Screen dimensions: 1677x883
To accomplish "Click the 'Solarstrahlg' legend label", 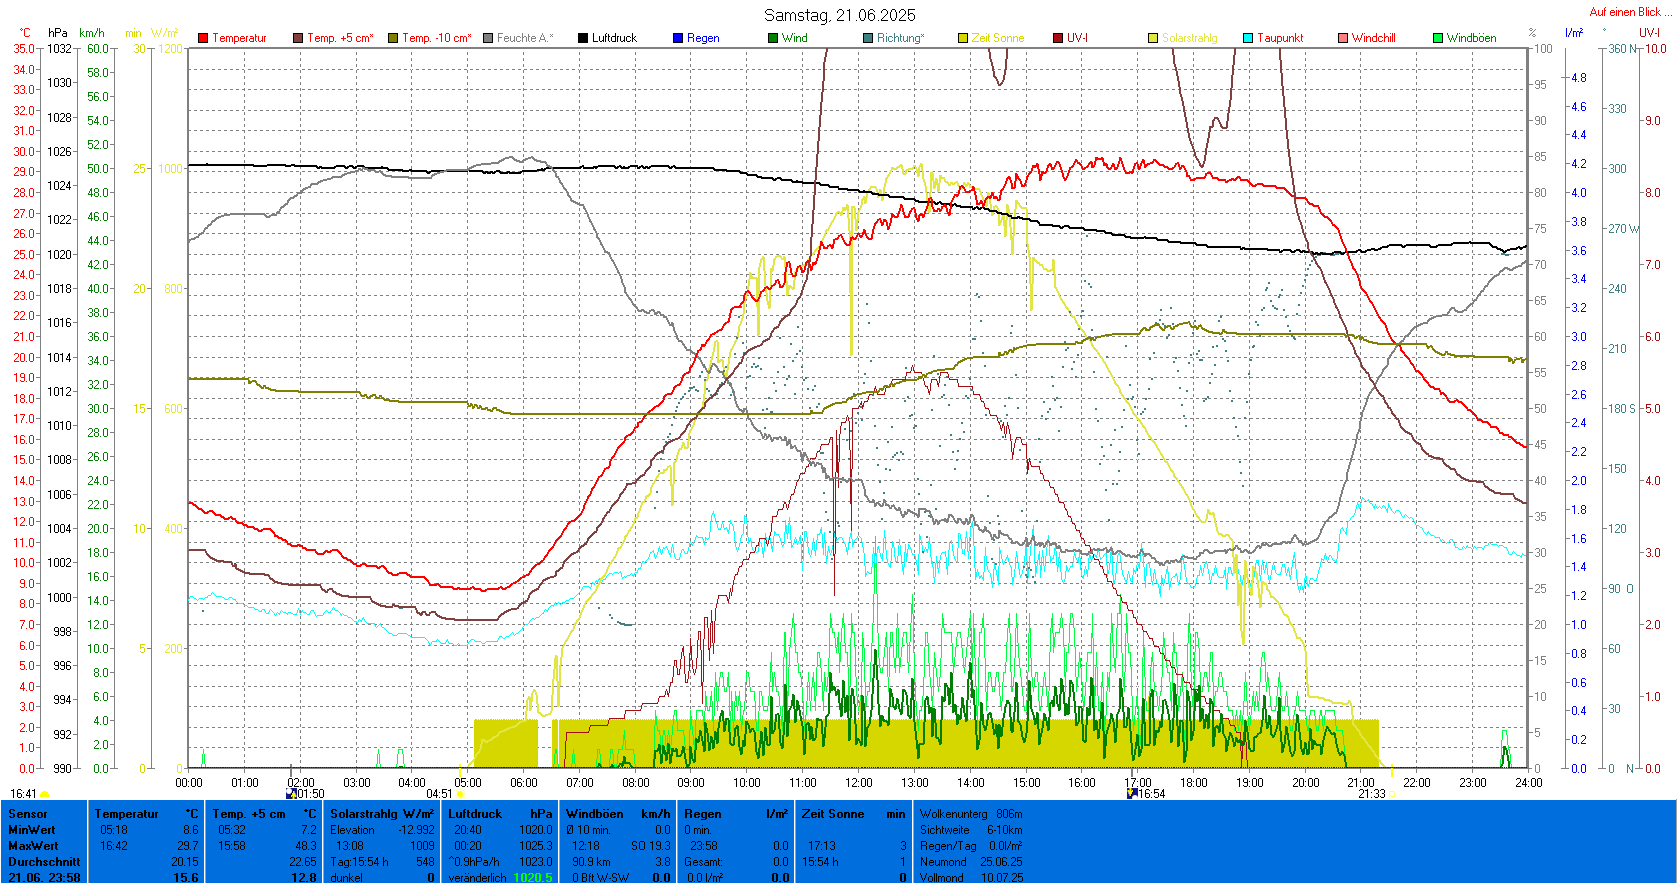I will pos(1190,38).
